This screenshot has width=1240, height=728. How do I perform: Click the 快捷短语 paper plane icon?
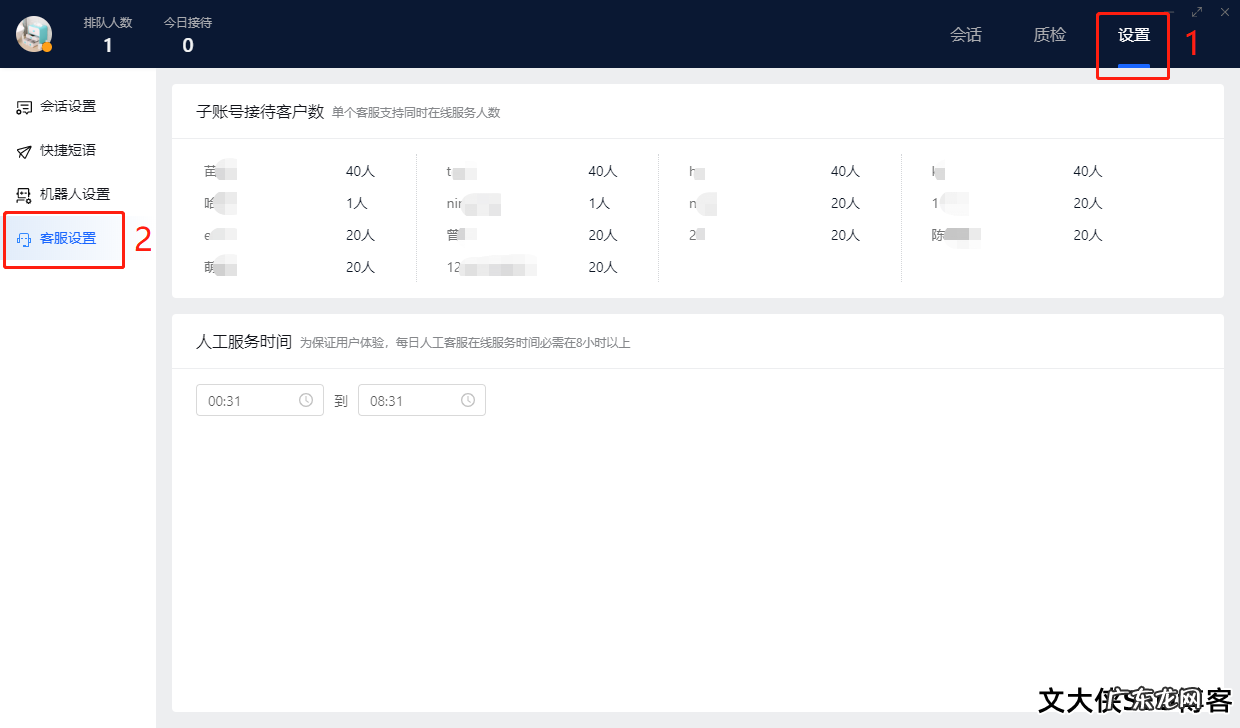click(x=24, y=150)
